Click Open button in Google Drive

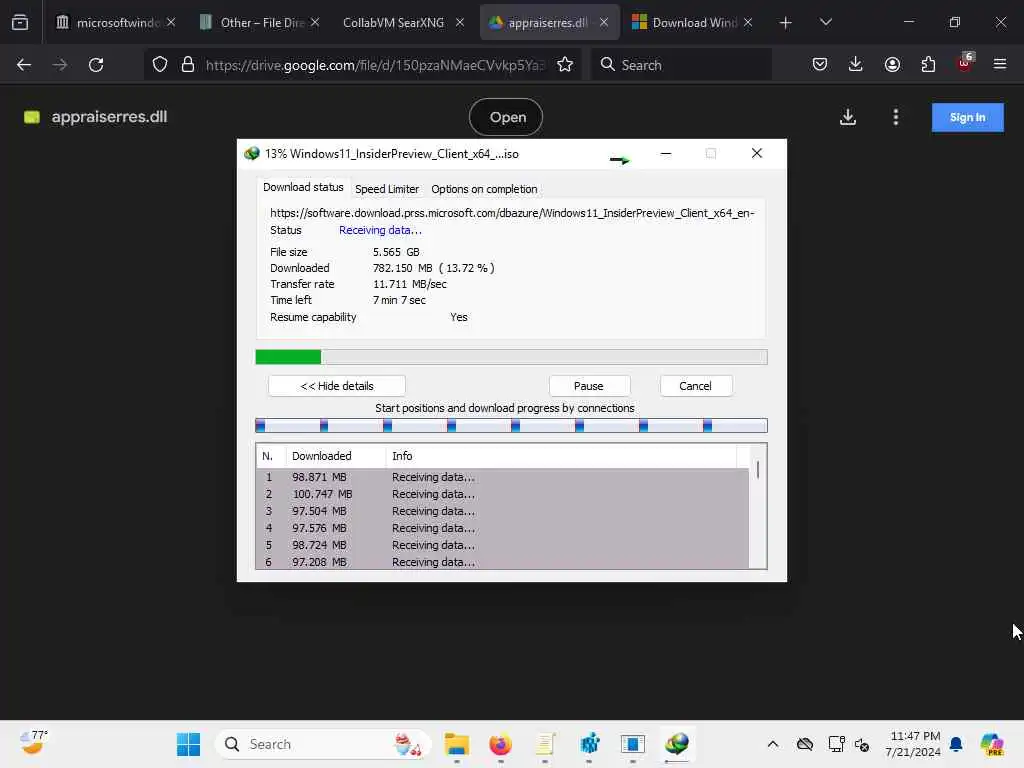click(x=507, y=118)
